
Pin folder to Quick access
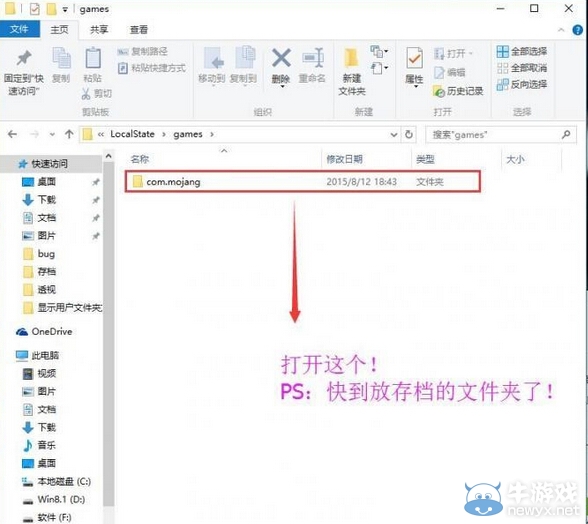[x=24, y=72]
